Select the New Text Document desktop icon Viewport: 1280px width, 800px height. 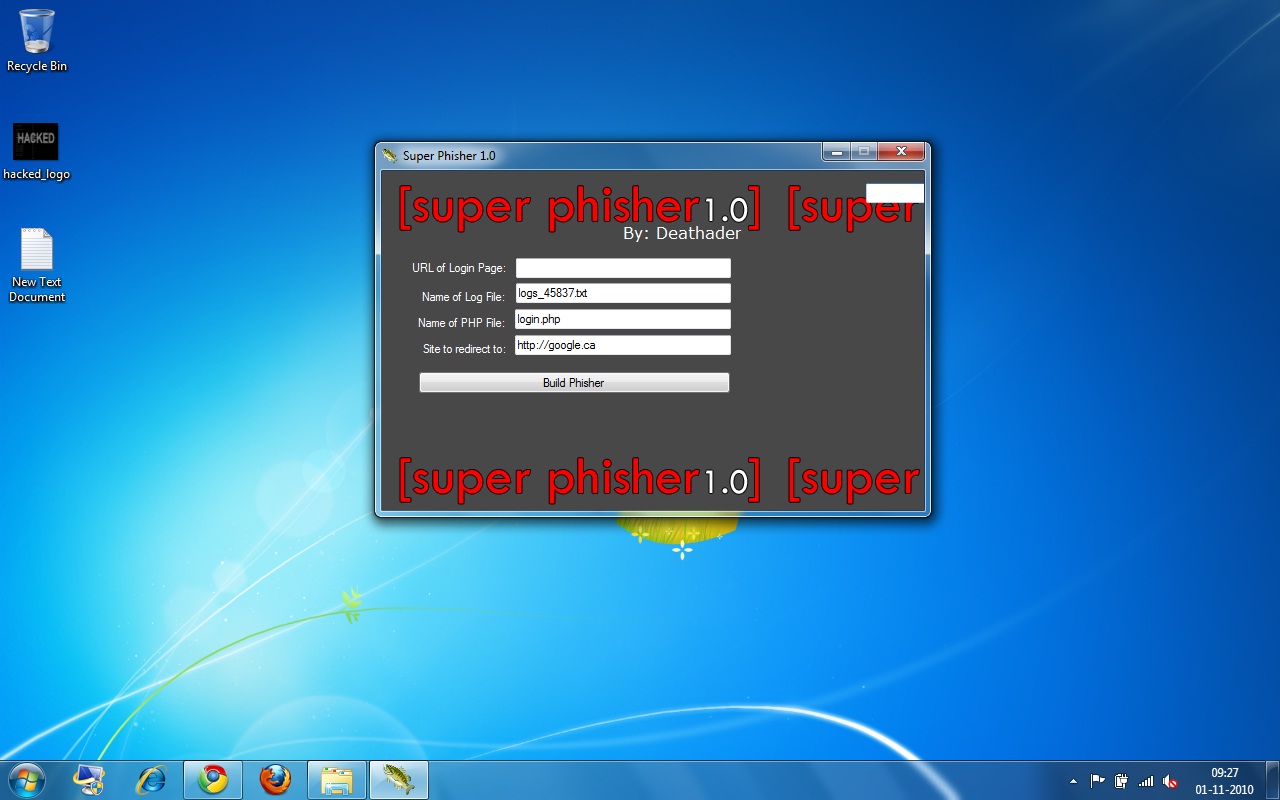coord(37,265)
